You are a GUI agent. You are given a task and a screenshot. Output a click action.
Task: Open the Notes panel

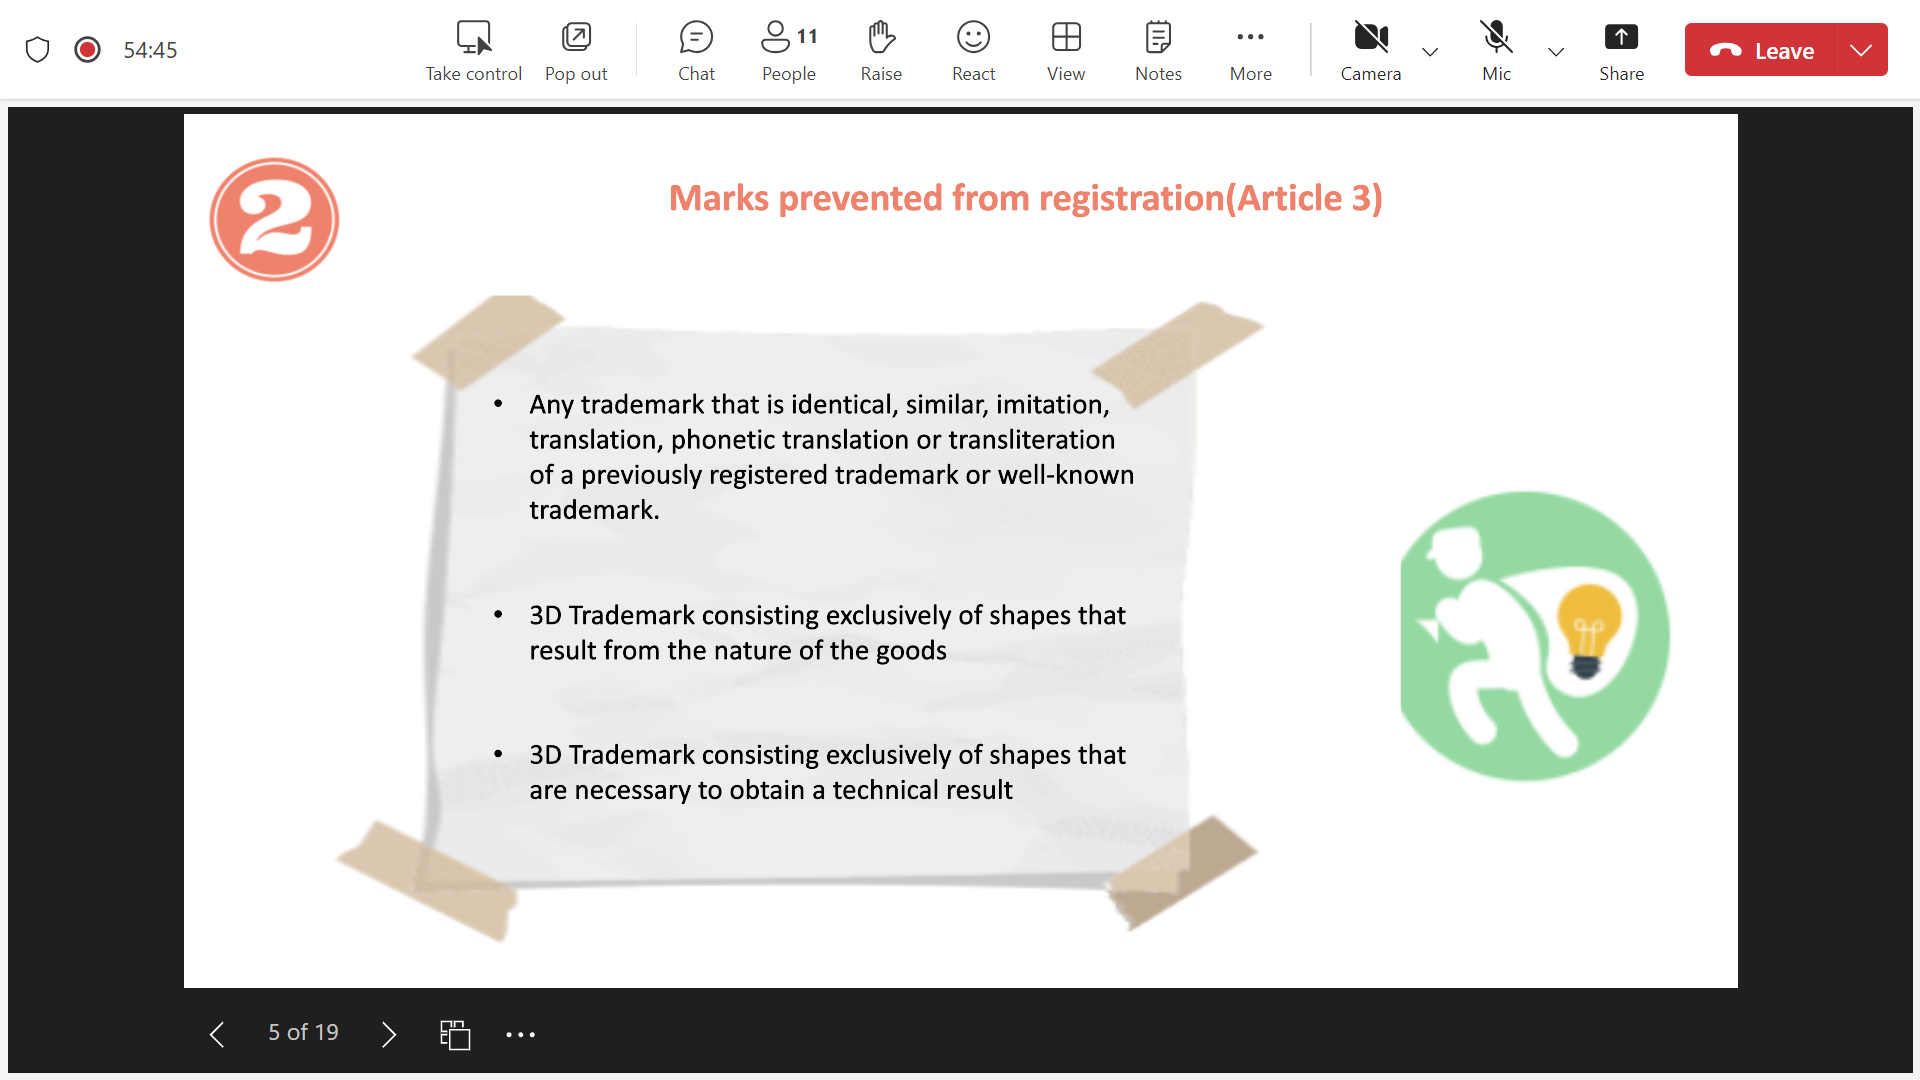click(1158, 50)
